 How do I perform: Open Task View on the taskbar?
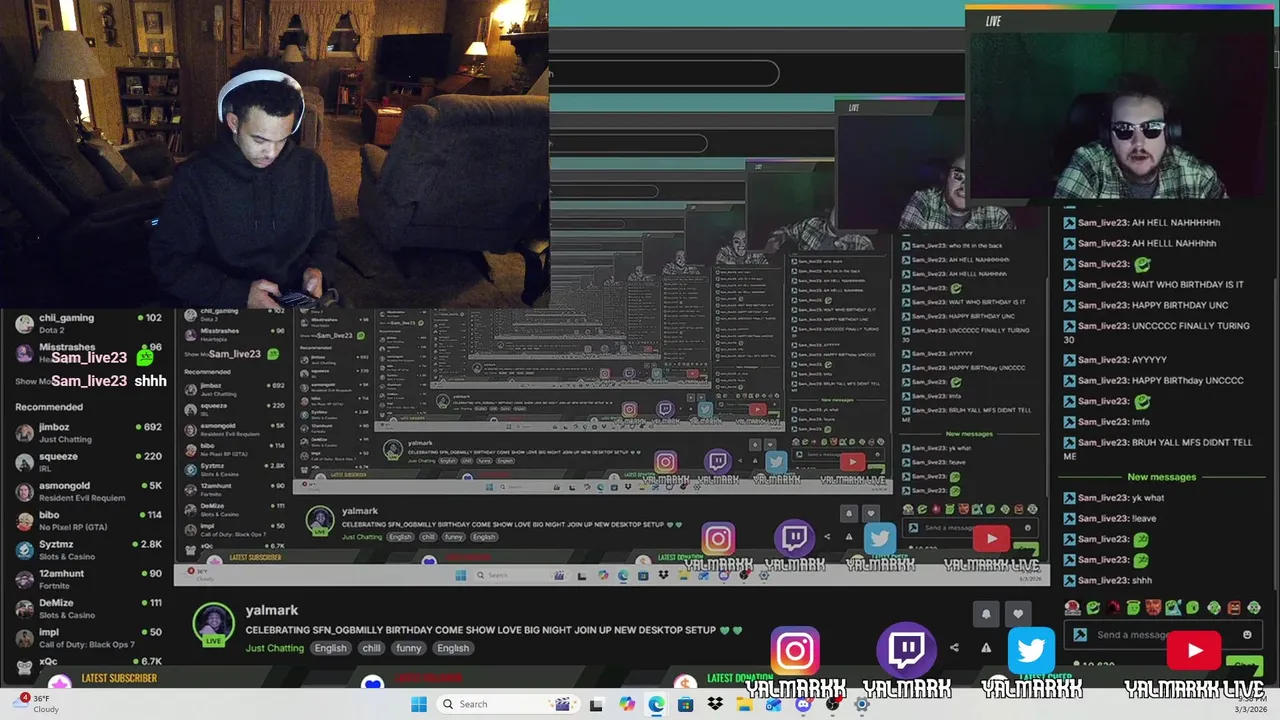pyautogui.click(x=596, y=704)
